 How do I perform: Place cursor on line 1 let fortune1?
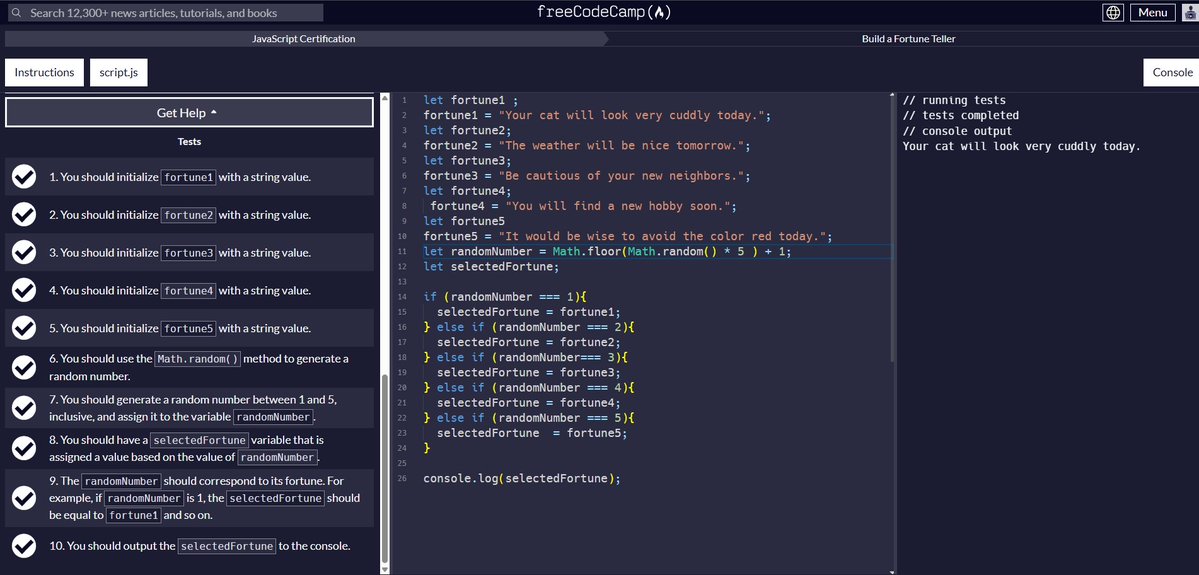click(471, 100)
